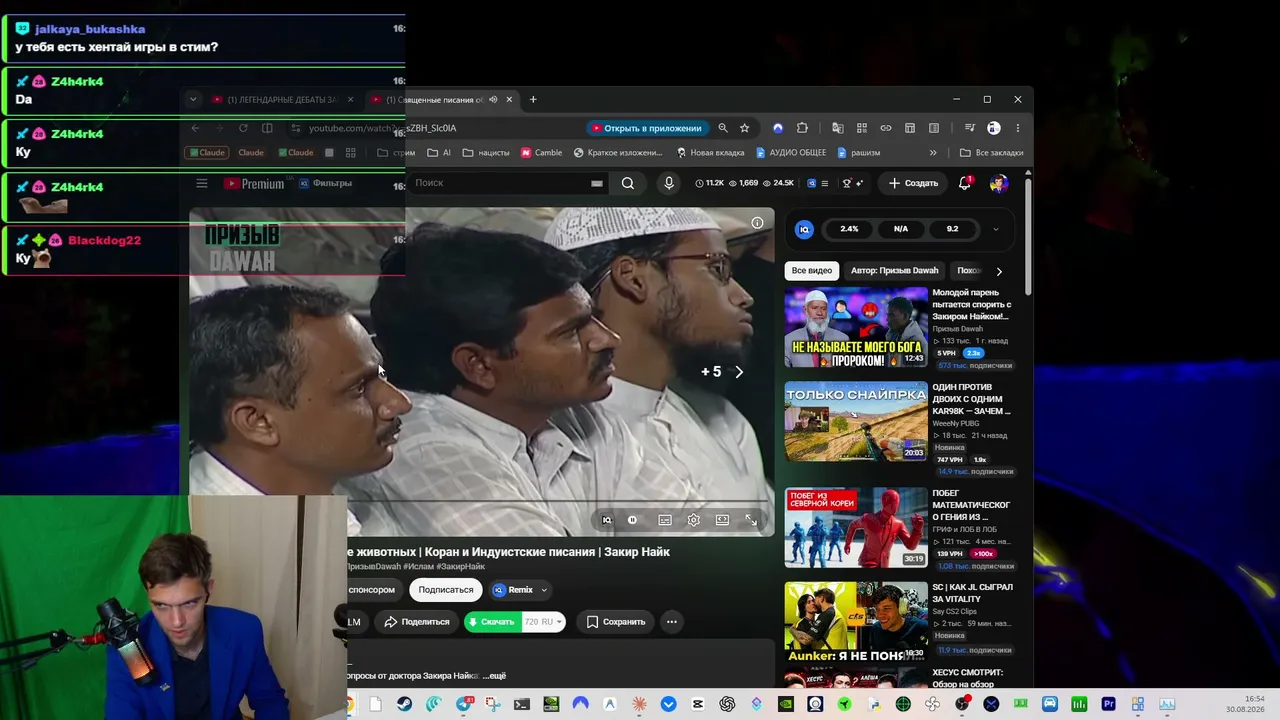Open video player settings gear

pos(693,520)
